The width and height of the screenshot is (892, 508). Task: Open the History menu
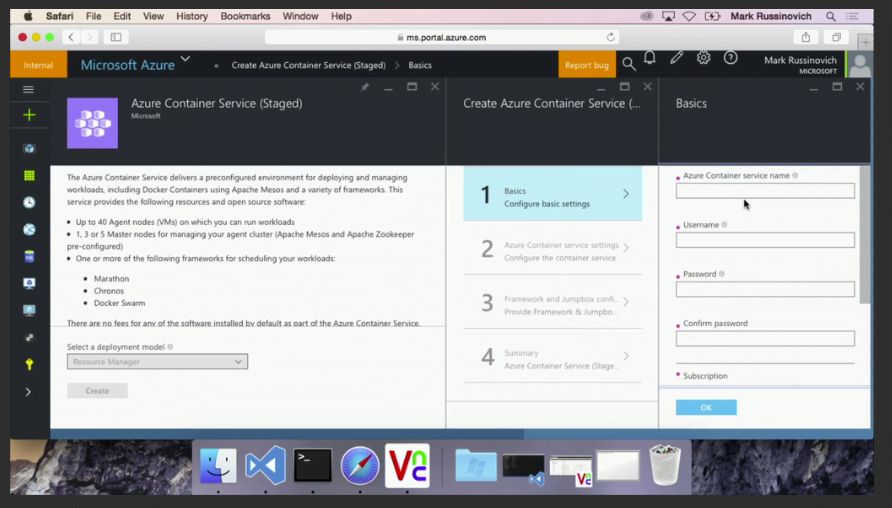[x=192, y=16]
